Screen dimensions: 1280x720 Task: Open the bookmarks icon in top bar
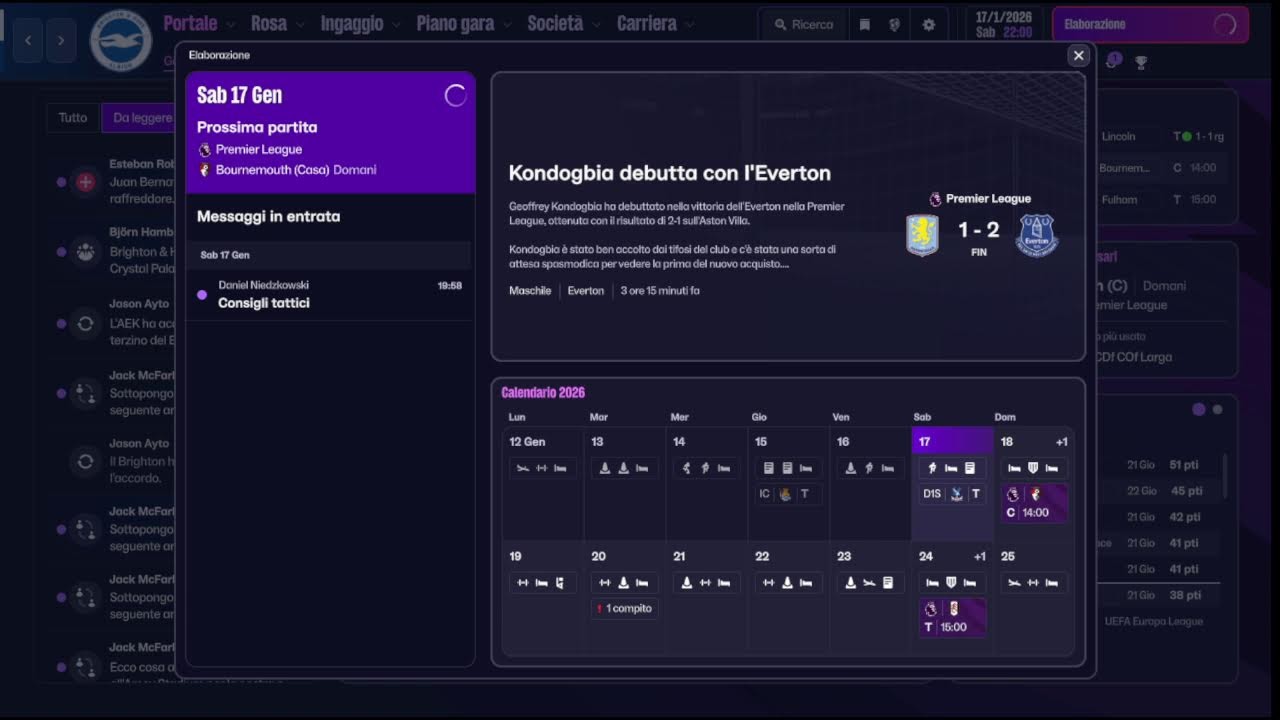tap(865, 25)
